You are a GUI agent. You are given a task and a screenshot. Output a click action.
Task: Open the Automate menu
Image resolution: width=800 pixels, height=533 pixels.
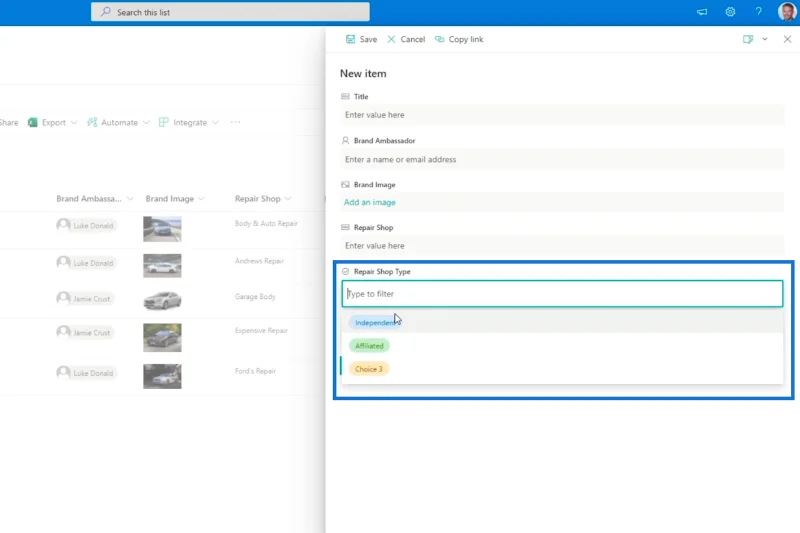point(118,122)
